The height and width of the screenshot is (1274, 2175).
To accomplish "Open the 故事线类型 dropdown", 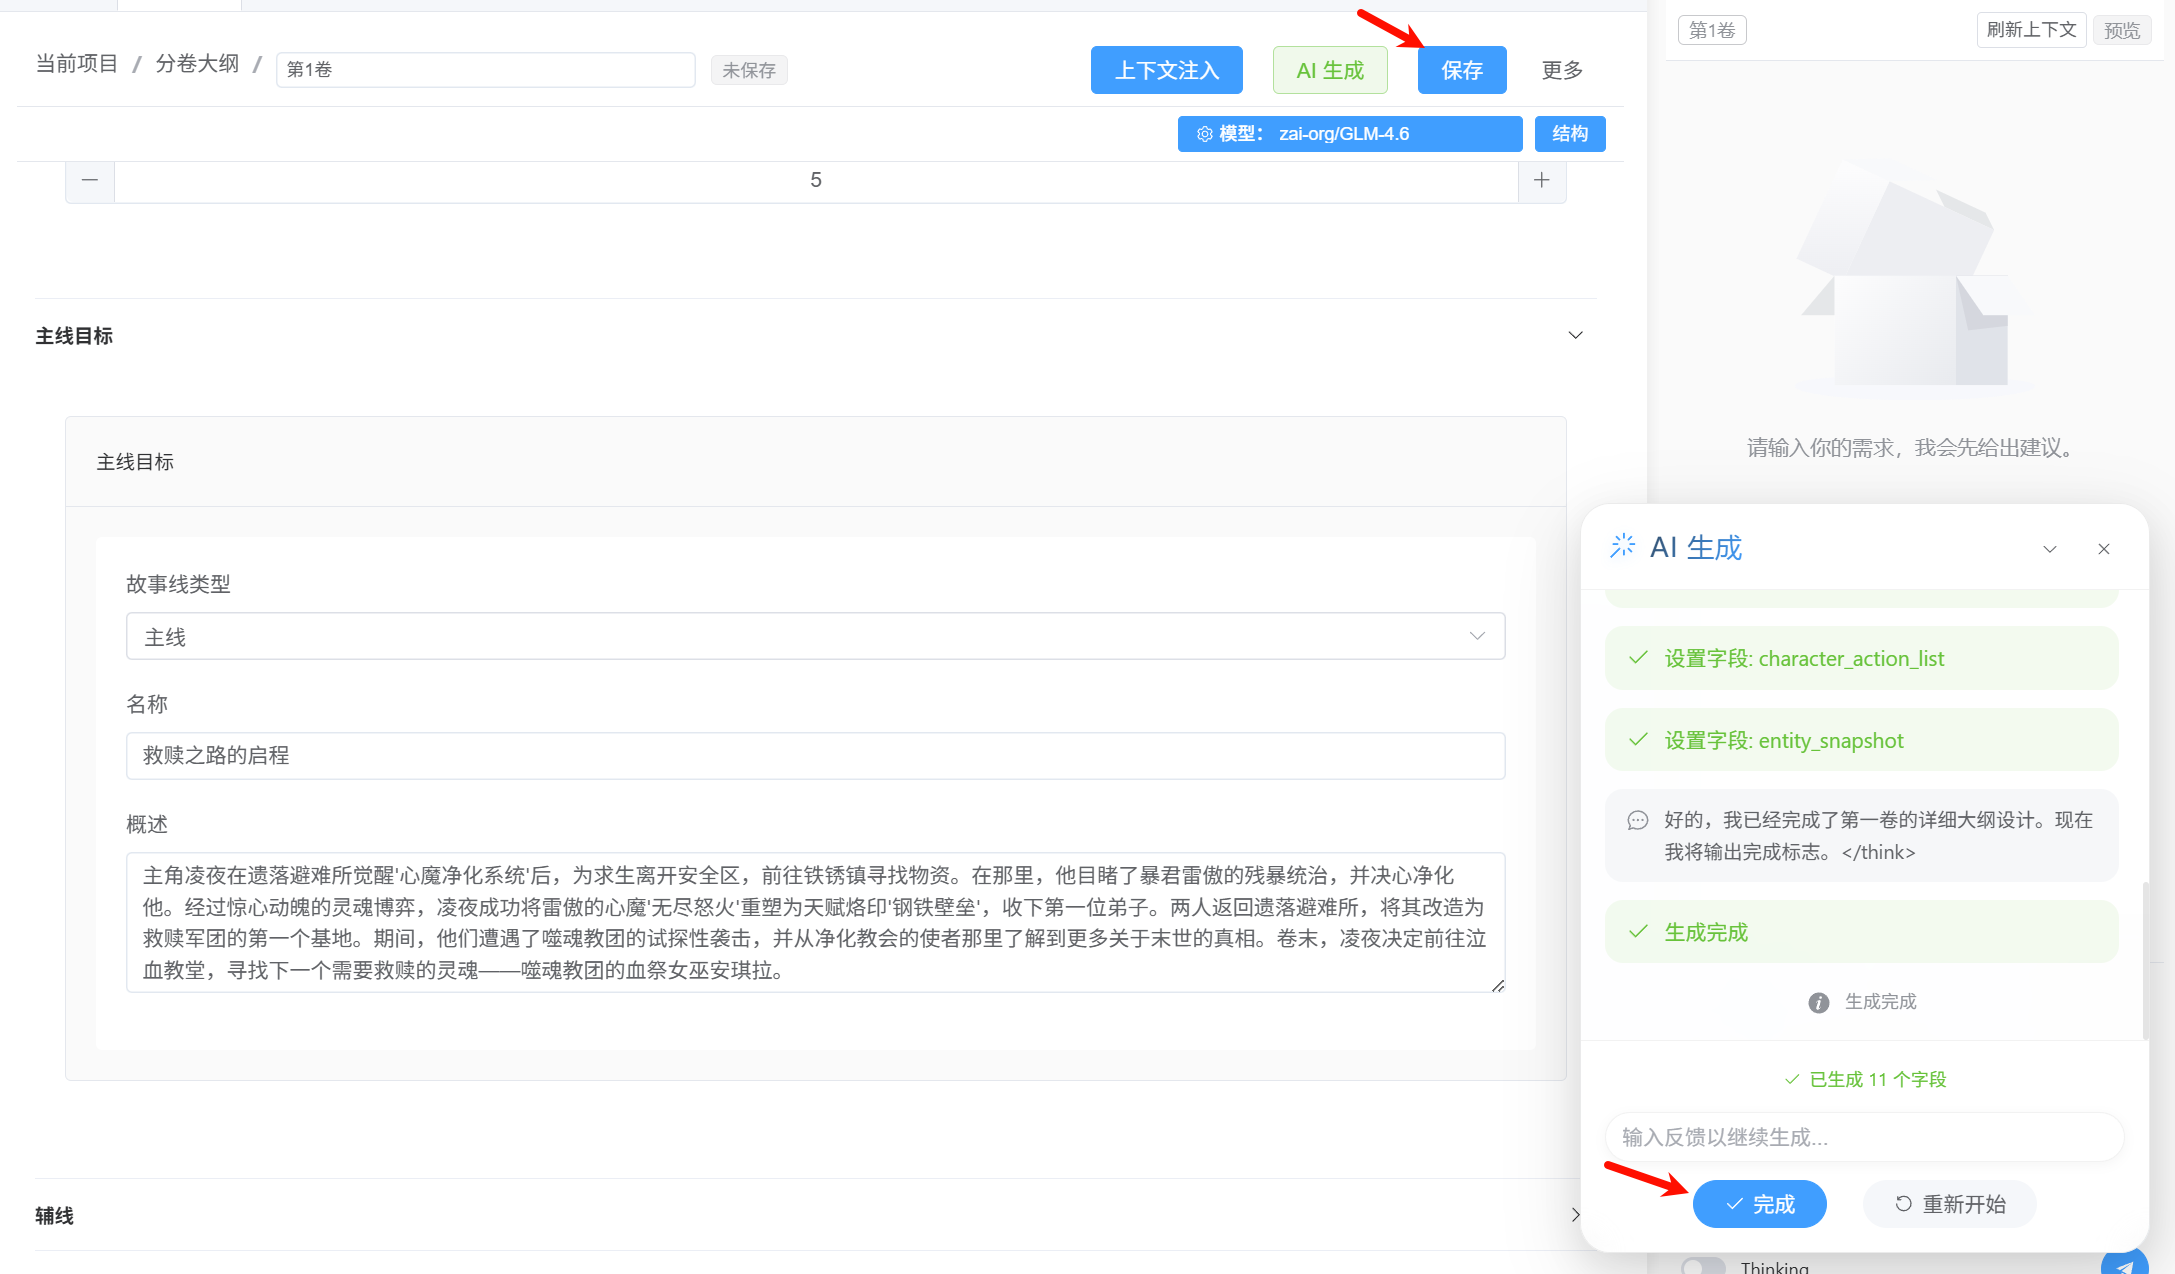I will coord(815,637).
